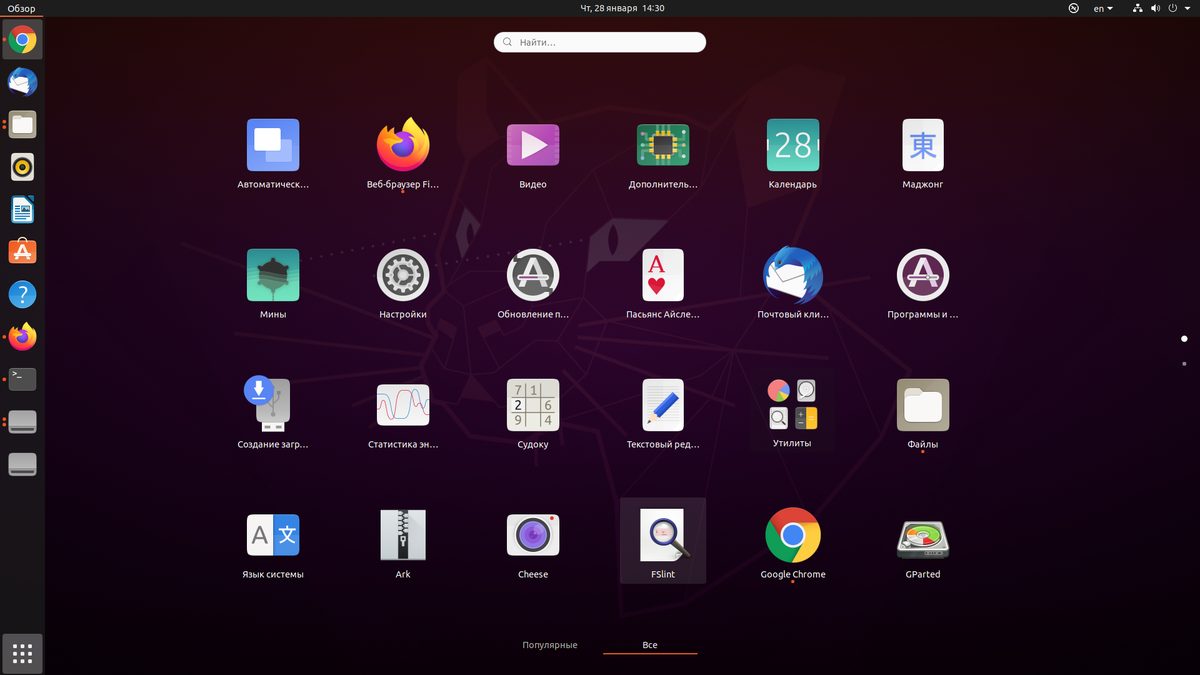
Task: Open the Automatic startup applications app
Action: tap(273, 146)
